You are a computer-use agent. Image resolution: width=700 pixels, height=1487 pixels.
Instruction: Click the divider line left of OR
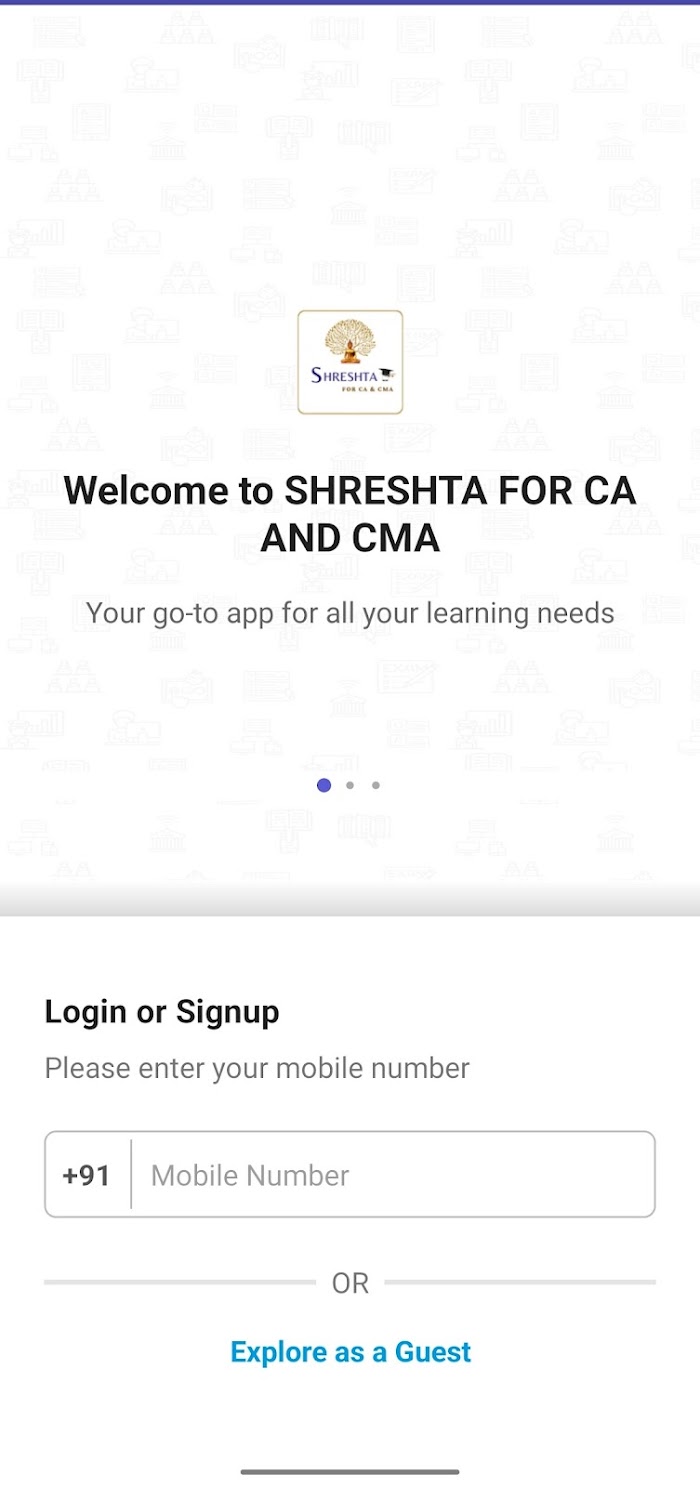point(180,1282)
